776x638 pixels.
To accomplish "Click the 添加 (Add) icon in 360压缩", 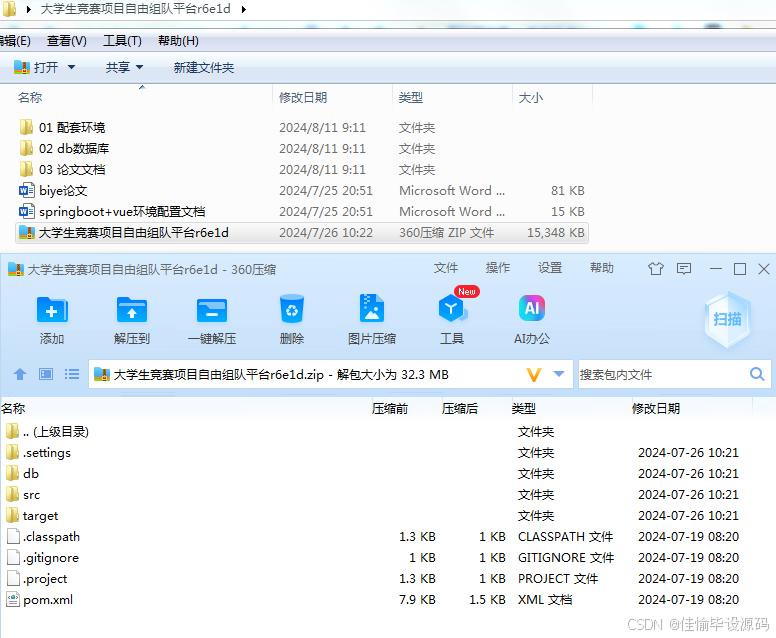I will [x=52, y=310].
